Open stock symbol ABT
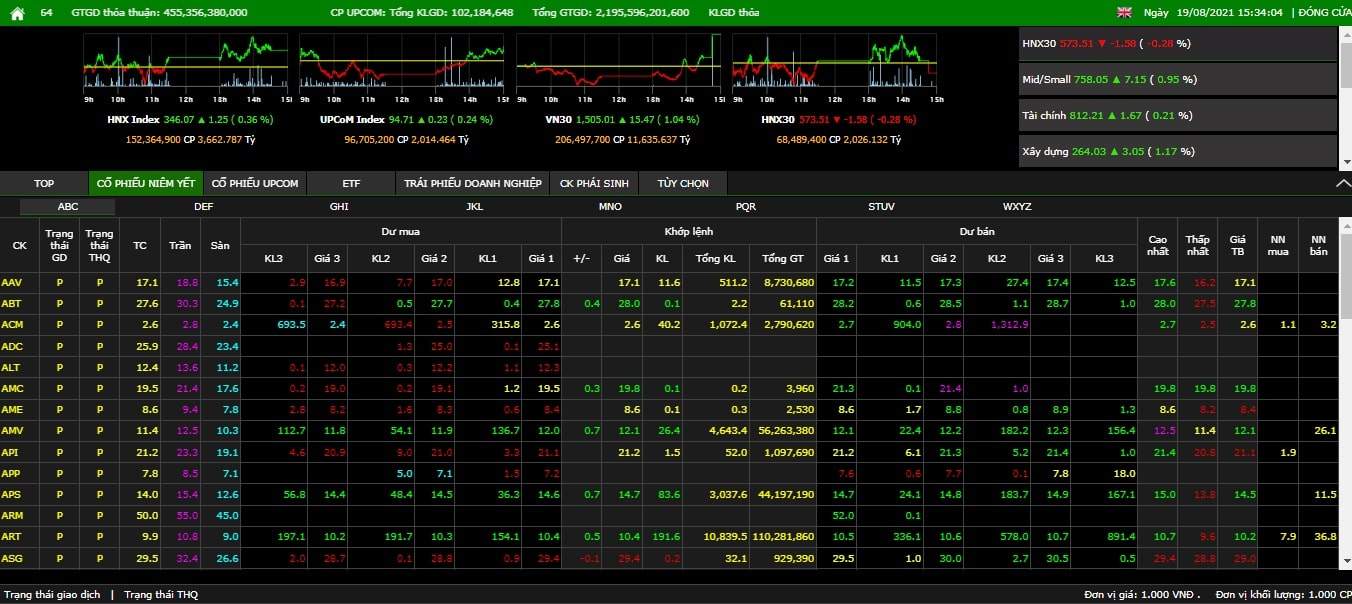Screen dimensions: 1352x604 click(12, 304)
